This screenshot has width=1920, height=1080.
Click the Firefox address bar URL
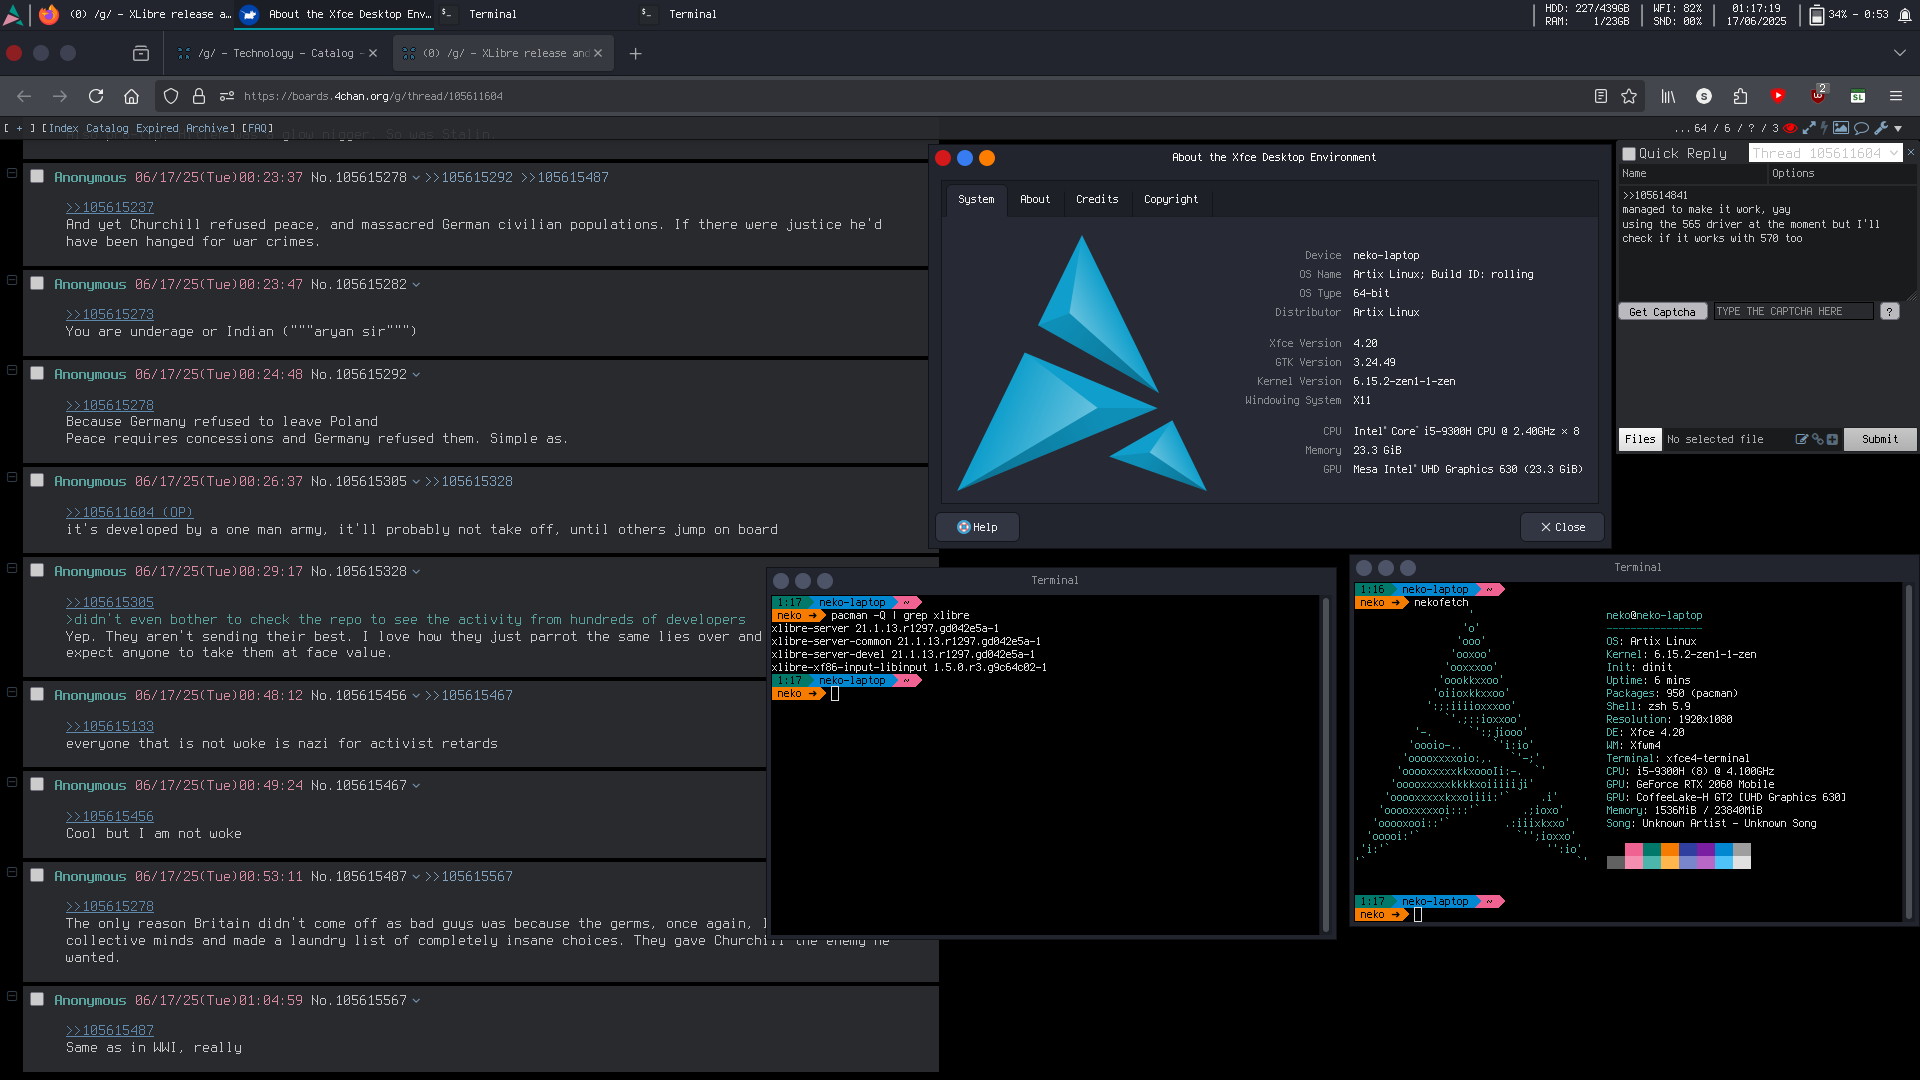click(373, 96)
